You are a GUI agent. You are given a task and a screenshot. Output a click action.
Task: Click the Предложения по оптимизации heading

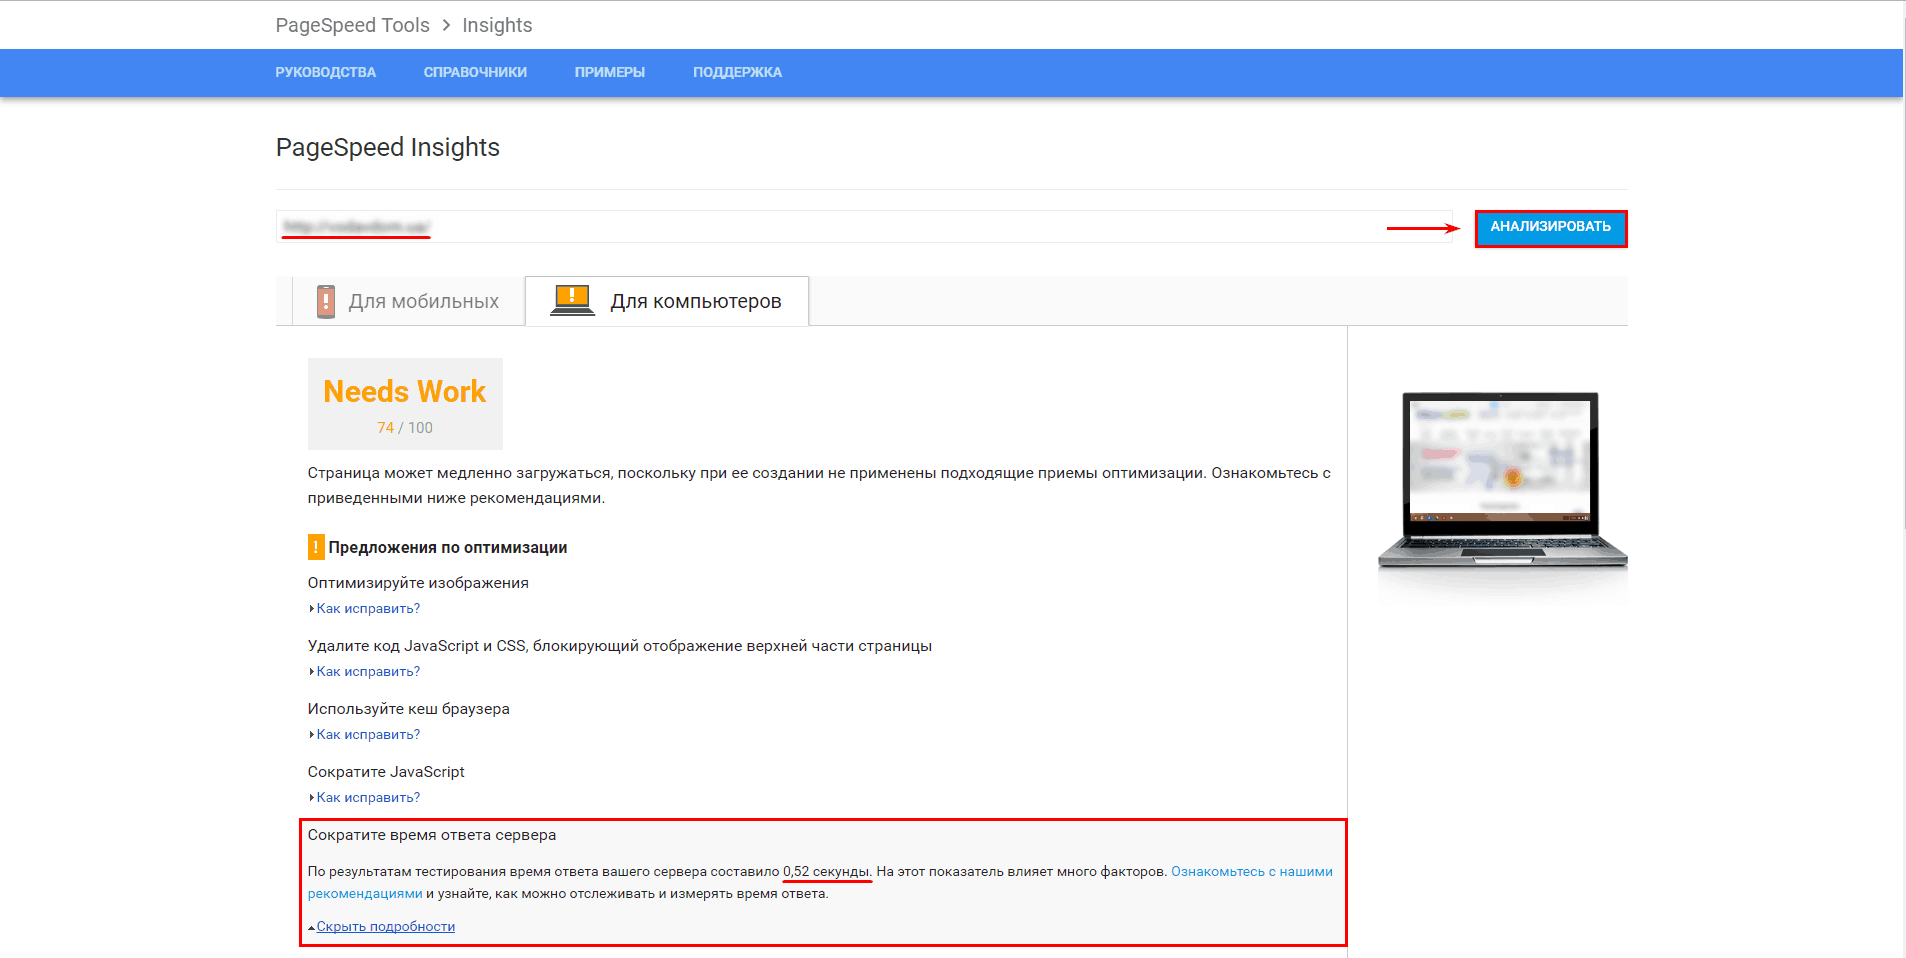coord(448,547)
